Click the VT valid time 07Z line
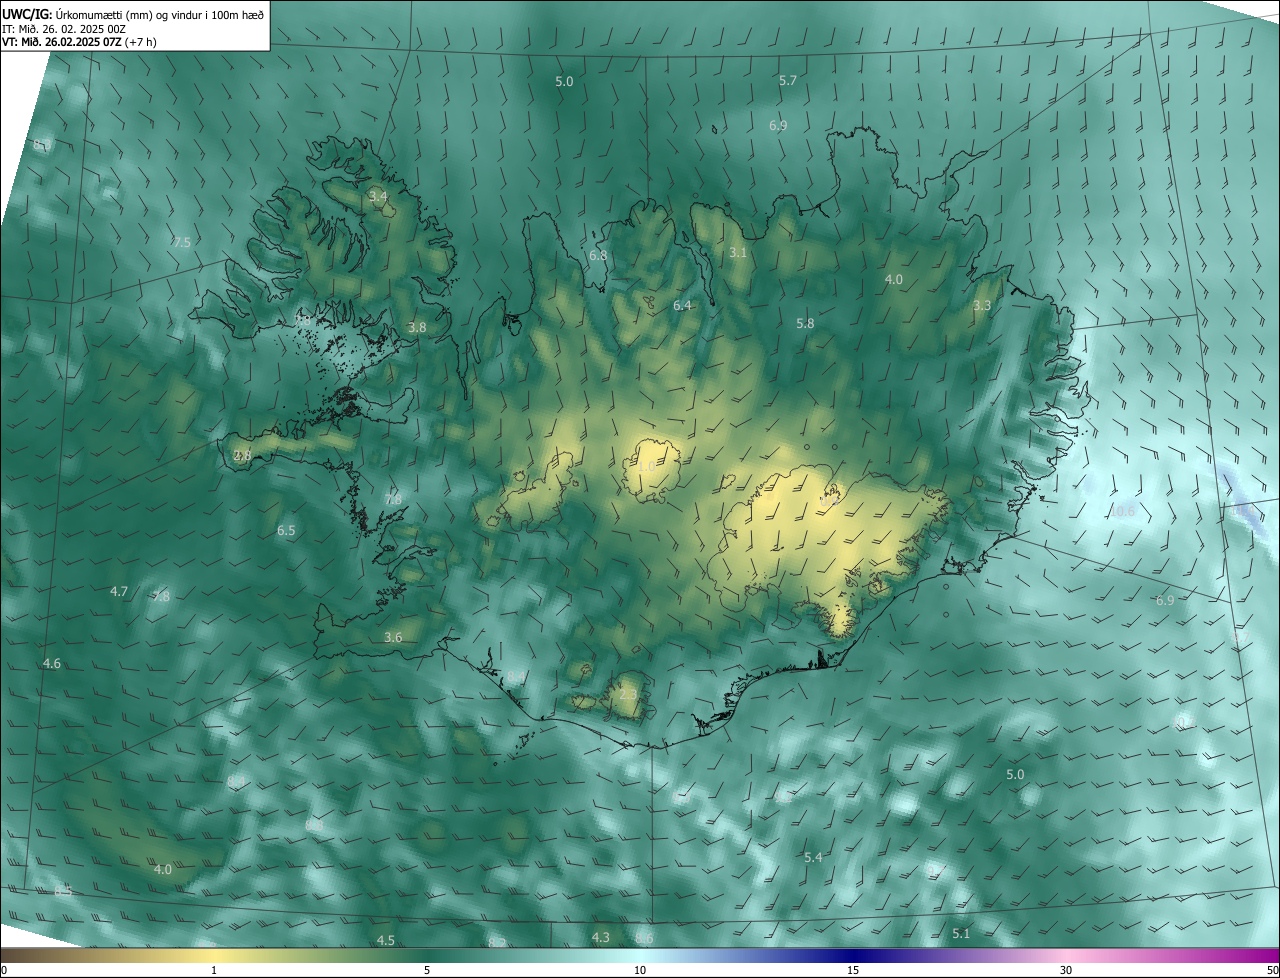This screenshot has width=1280, height=978. 79,42
